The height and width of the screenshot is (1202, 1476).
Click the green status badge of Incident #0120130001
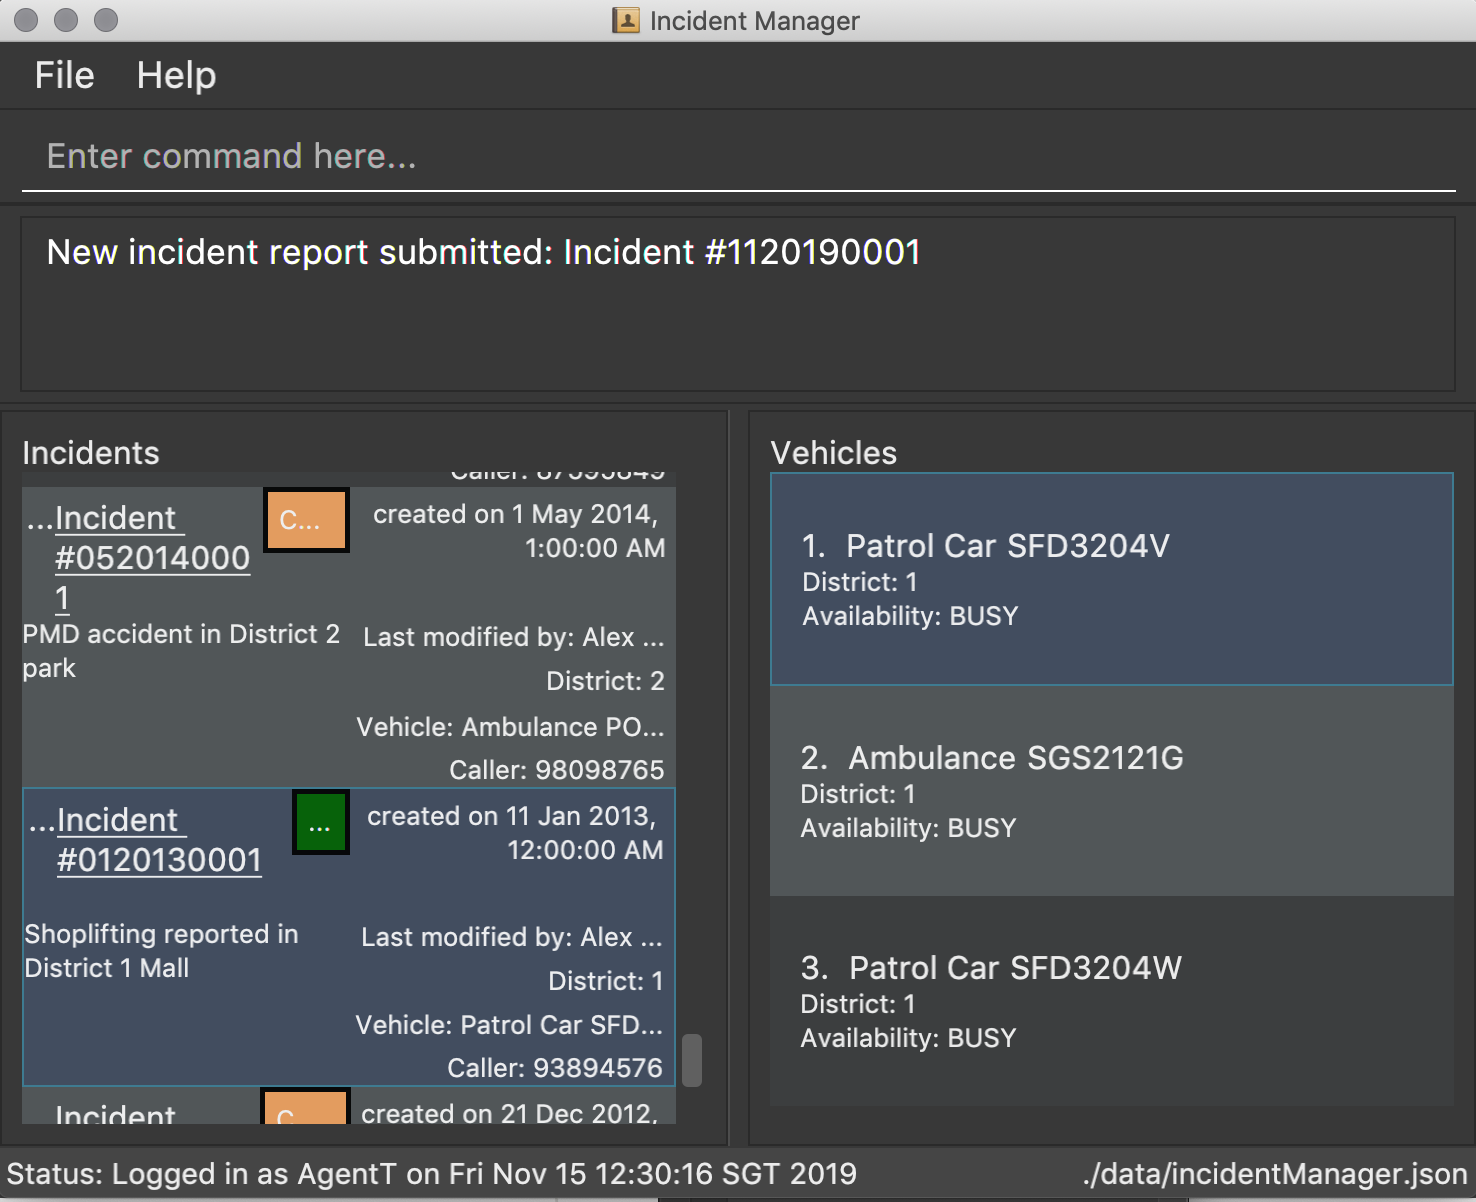click(x=321, y=823)
